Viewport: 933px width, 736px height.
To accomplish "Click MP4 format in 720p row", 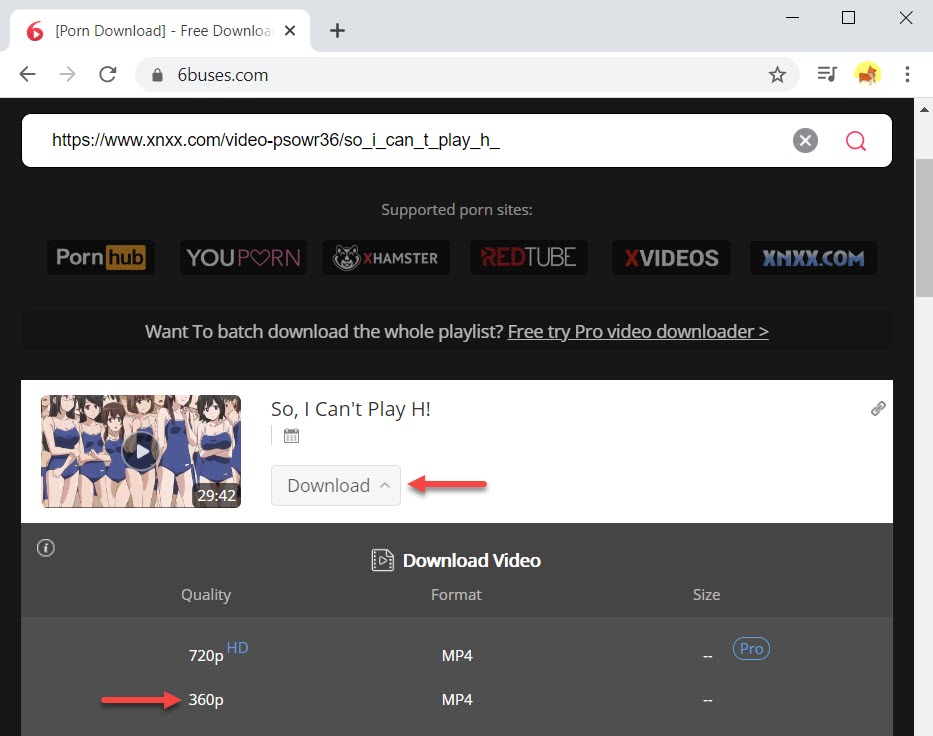I will (457, 656).
